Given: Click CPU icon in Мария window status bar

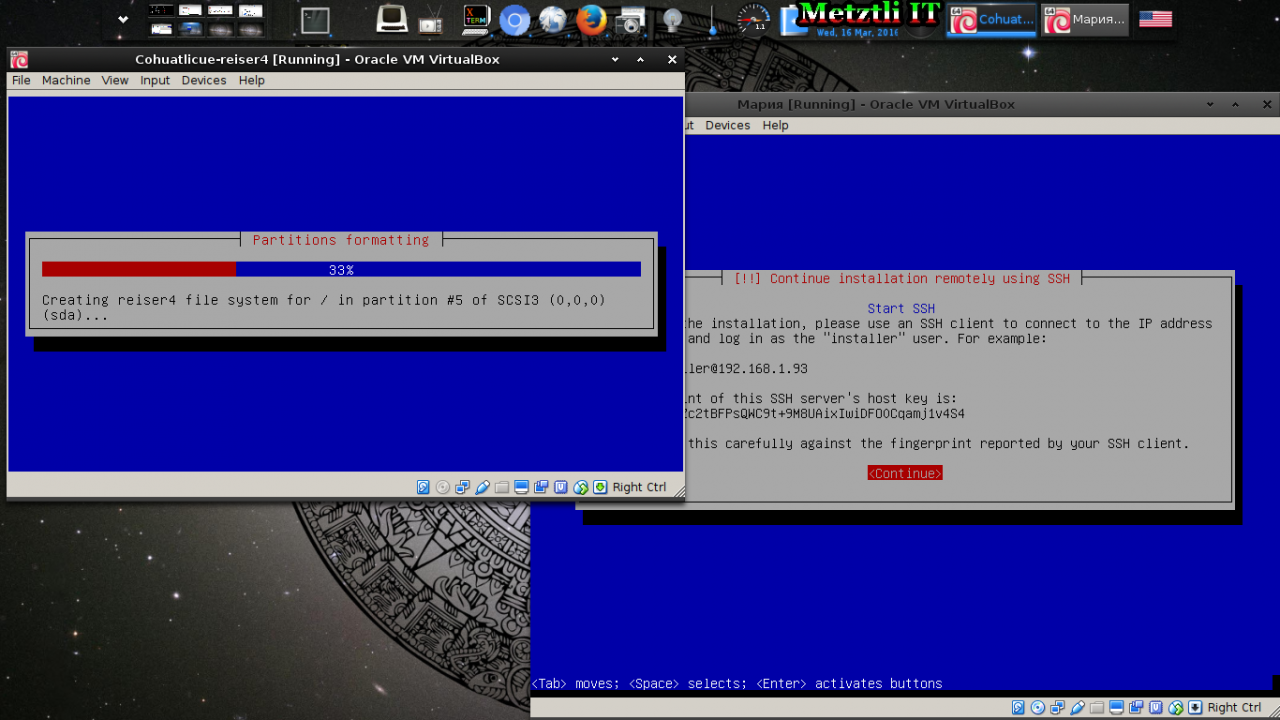Looking at the screenshot, I should click(1156, 707).
